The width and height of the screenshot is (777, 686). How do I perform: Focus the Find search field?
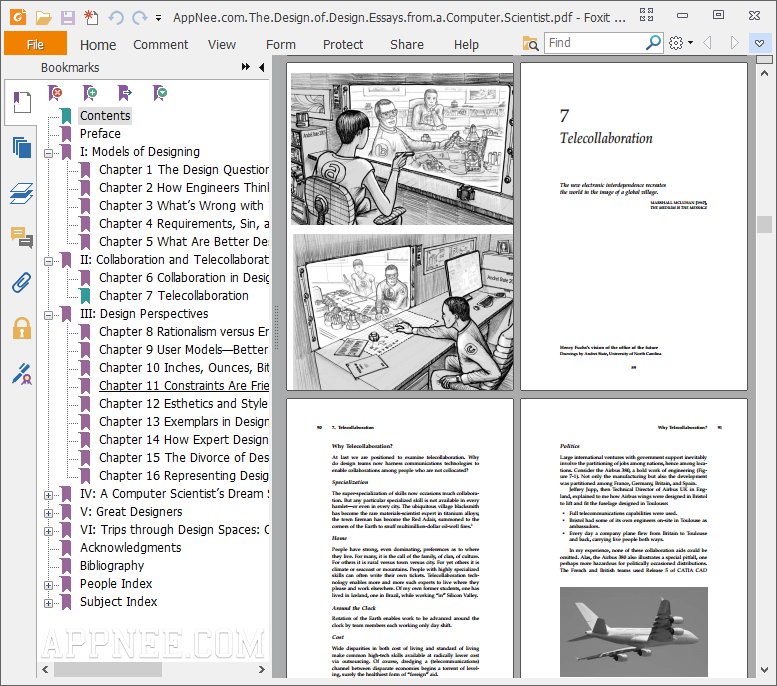point(595,43)
